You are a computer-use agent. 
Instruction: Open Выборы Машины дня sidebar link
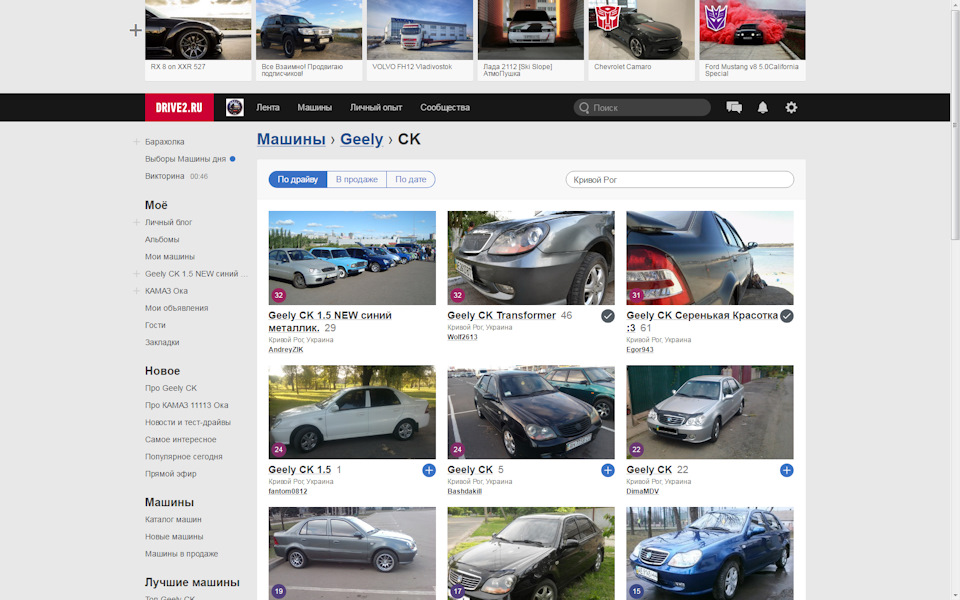(186, 159)
